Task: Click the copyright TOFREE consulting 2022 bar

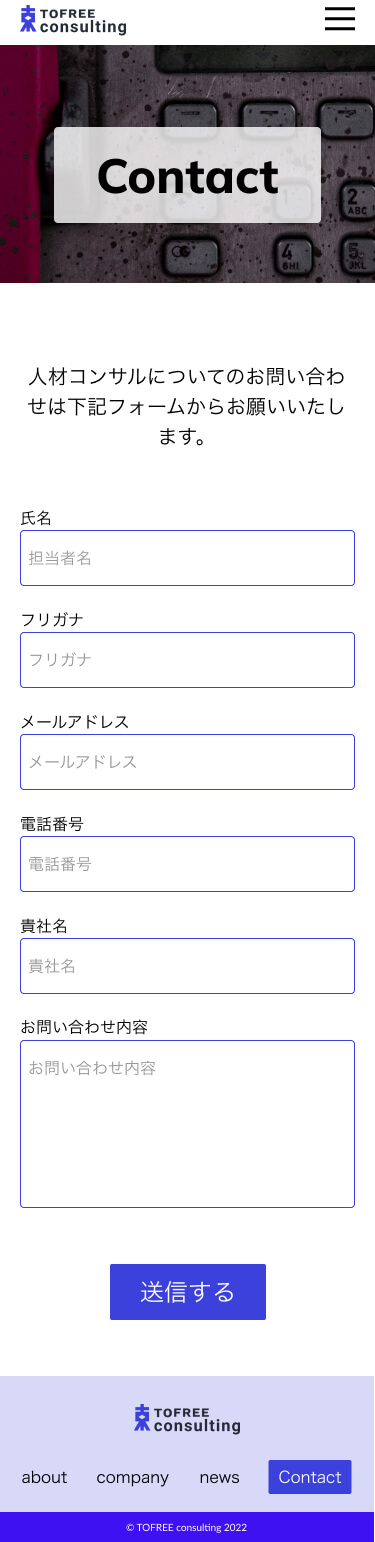Action: (187, 1527)
